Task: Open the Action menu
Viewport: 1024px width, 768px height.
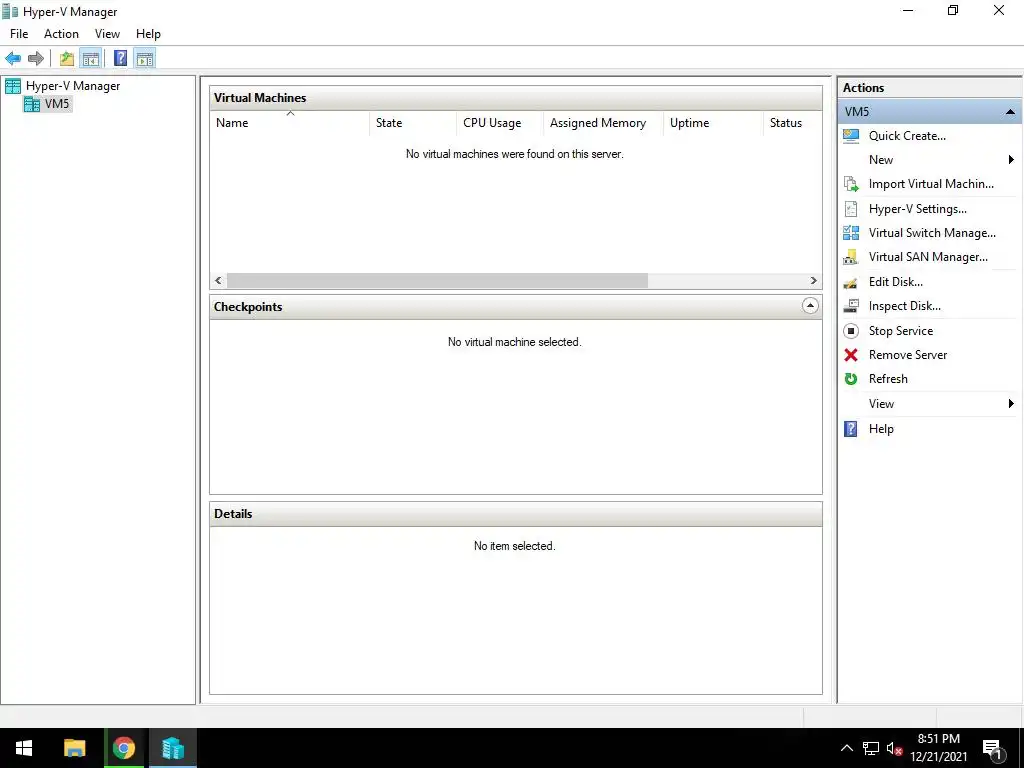Action: click(x=61, y=34)
